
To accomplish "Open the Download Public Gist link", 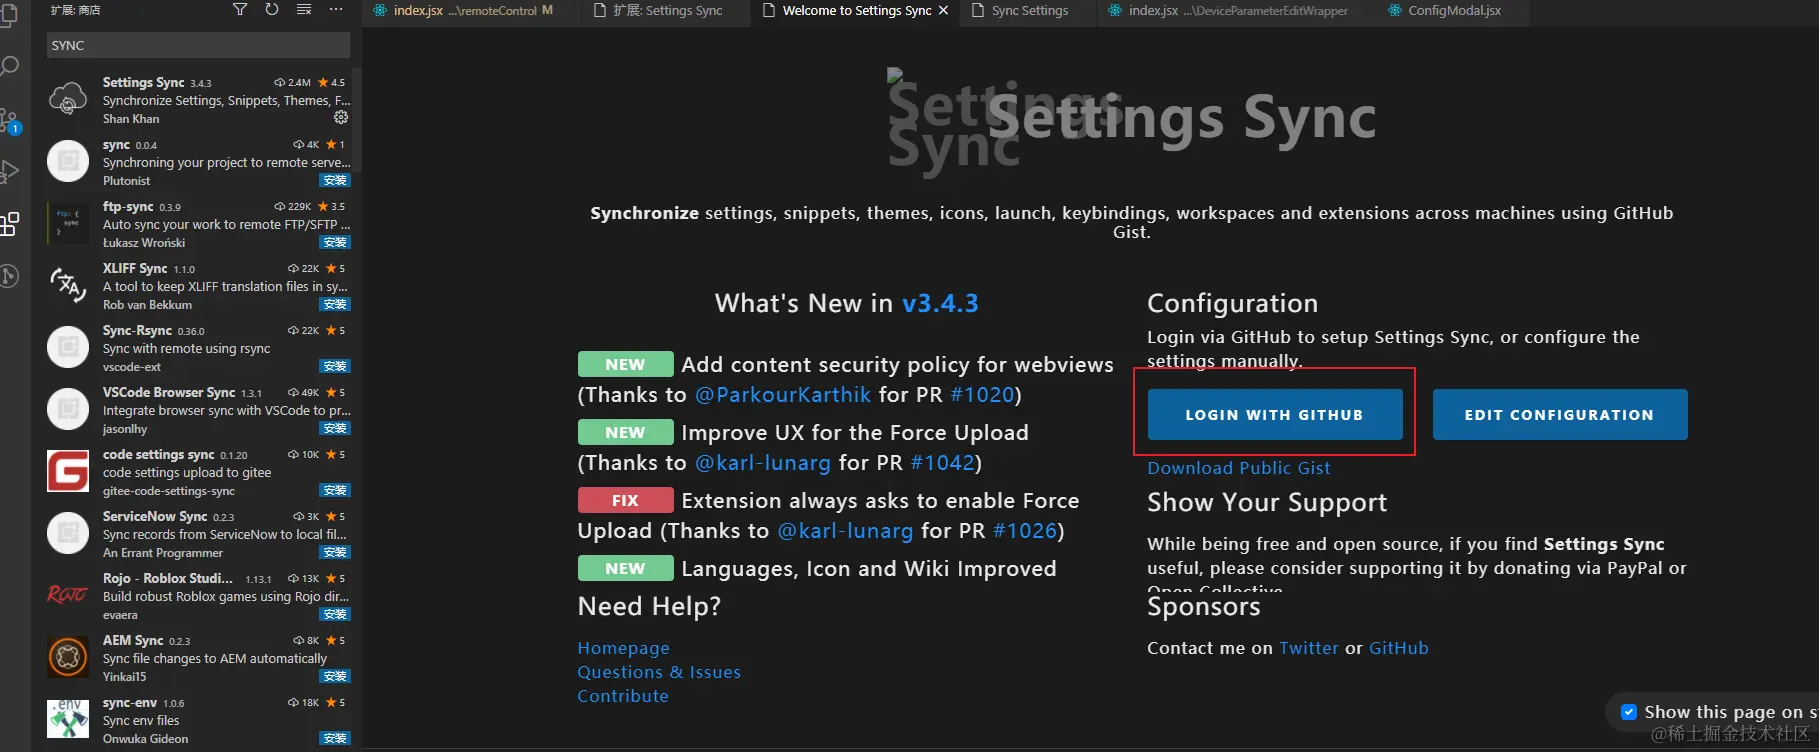I will pos(1238,468).
